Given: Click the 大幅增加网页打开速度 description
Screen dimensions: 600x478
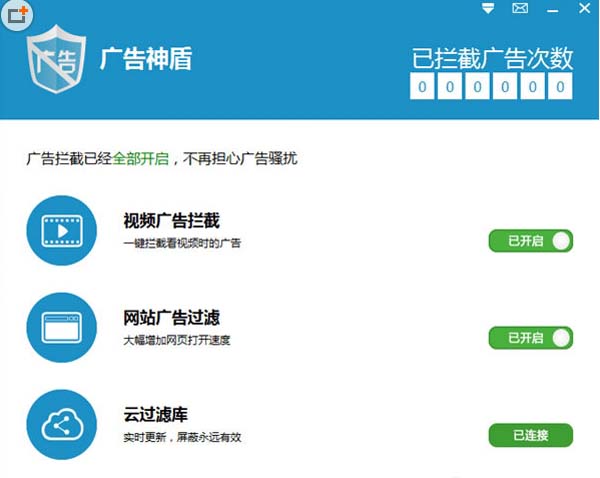Looking at the screenshot, I should 177,340.
